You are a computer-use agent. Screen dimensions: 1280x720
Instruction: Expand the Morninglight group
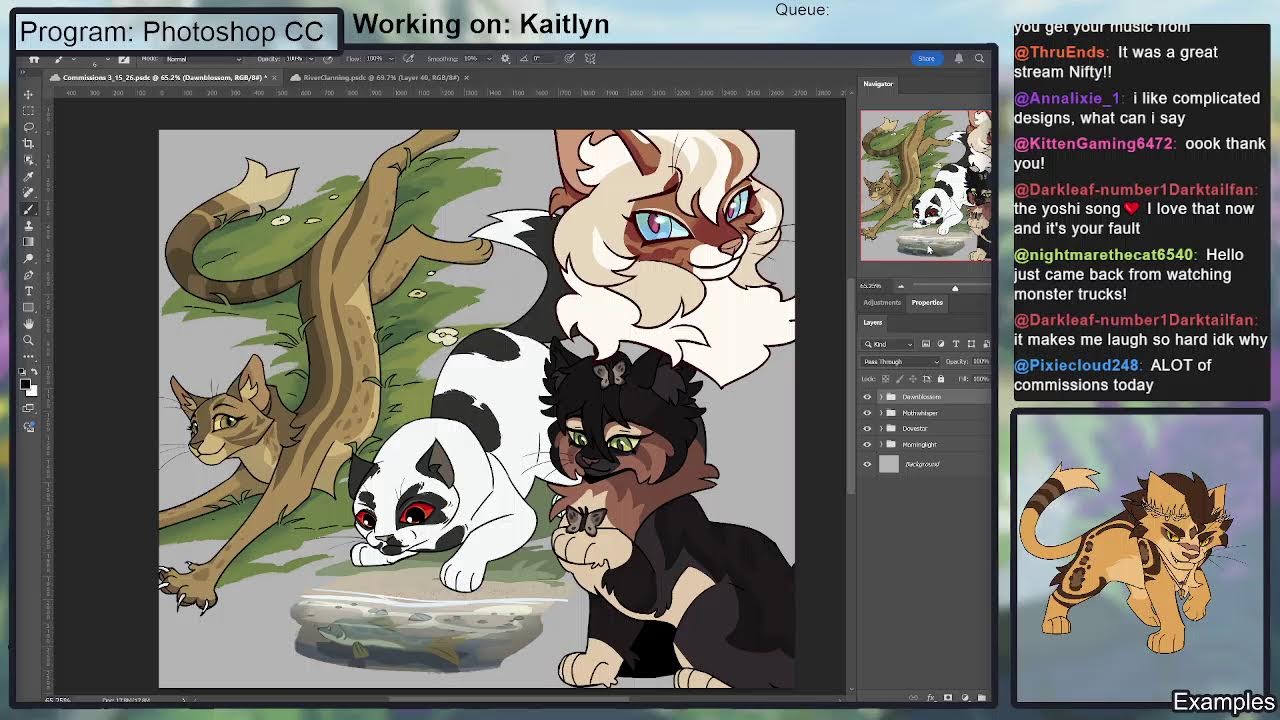(881, 444)
